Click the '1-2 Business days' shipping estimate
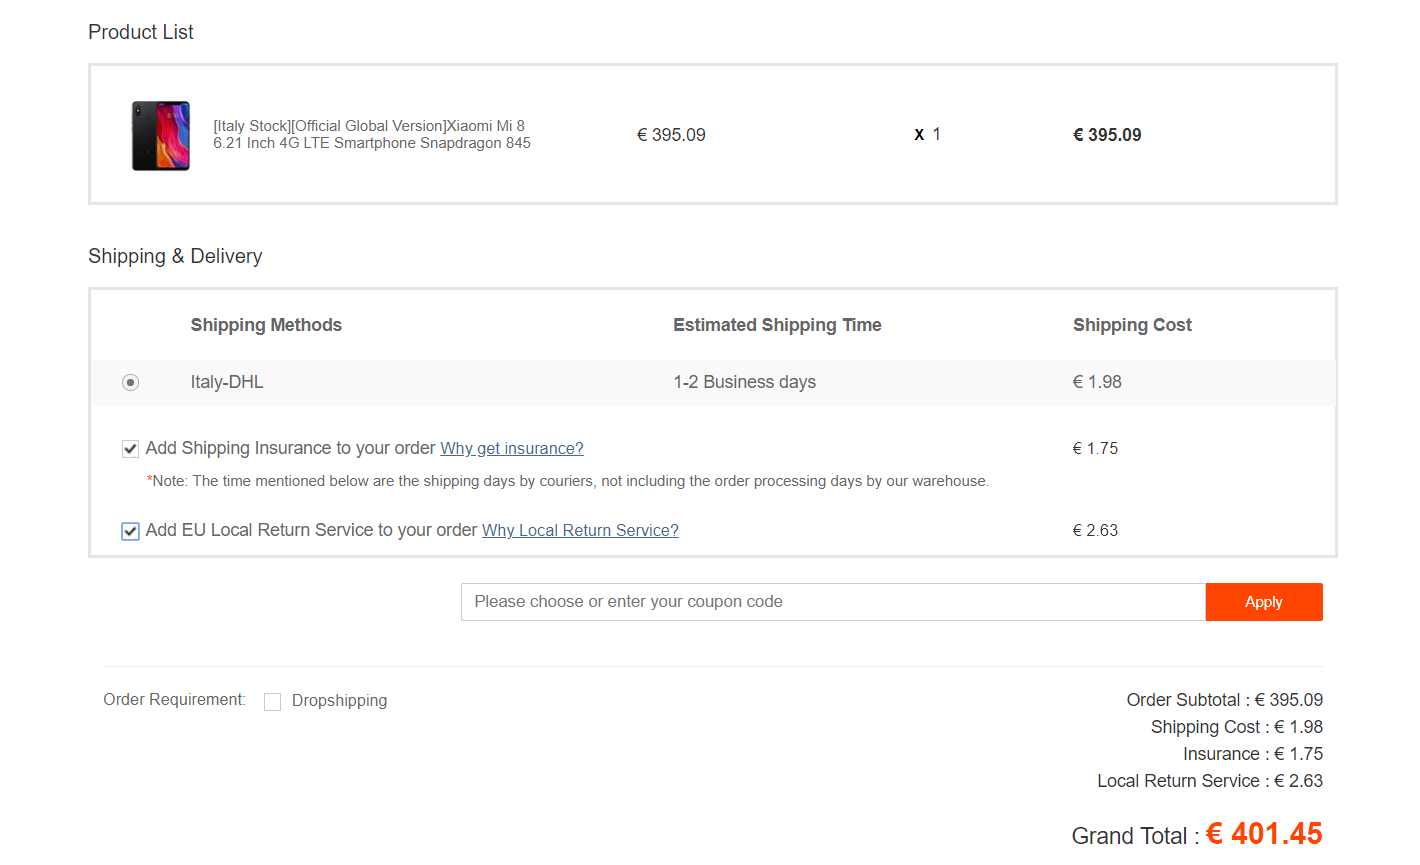This screenshot has width=1420, height=865. click(744, 382)
